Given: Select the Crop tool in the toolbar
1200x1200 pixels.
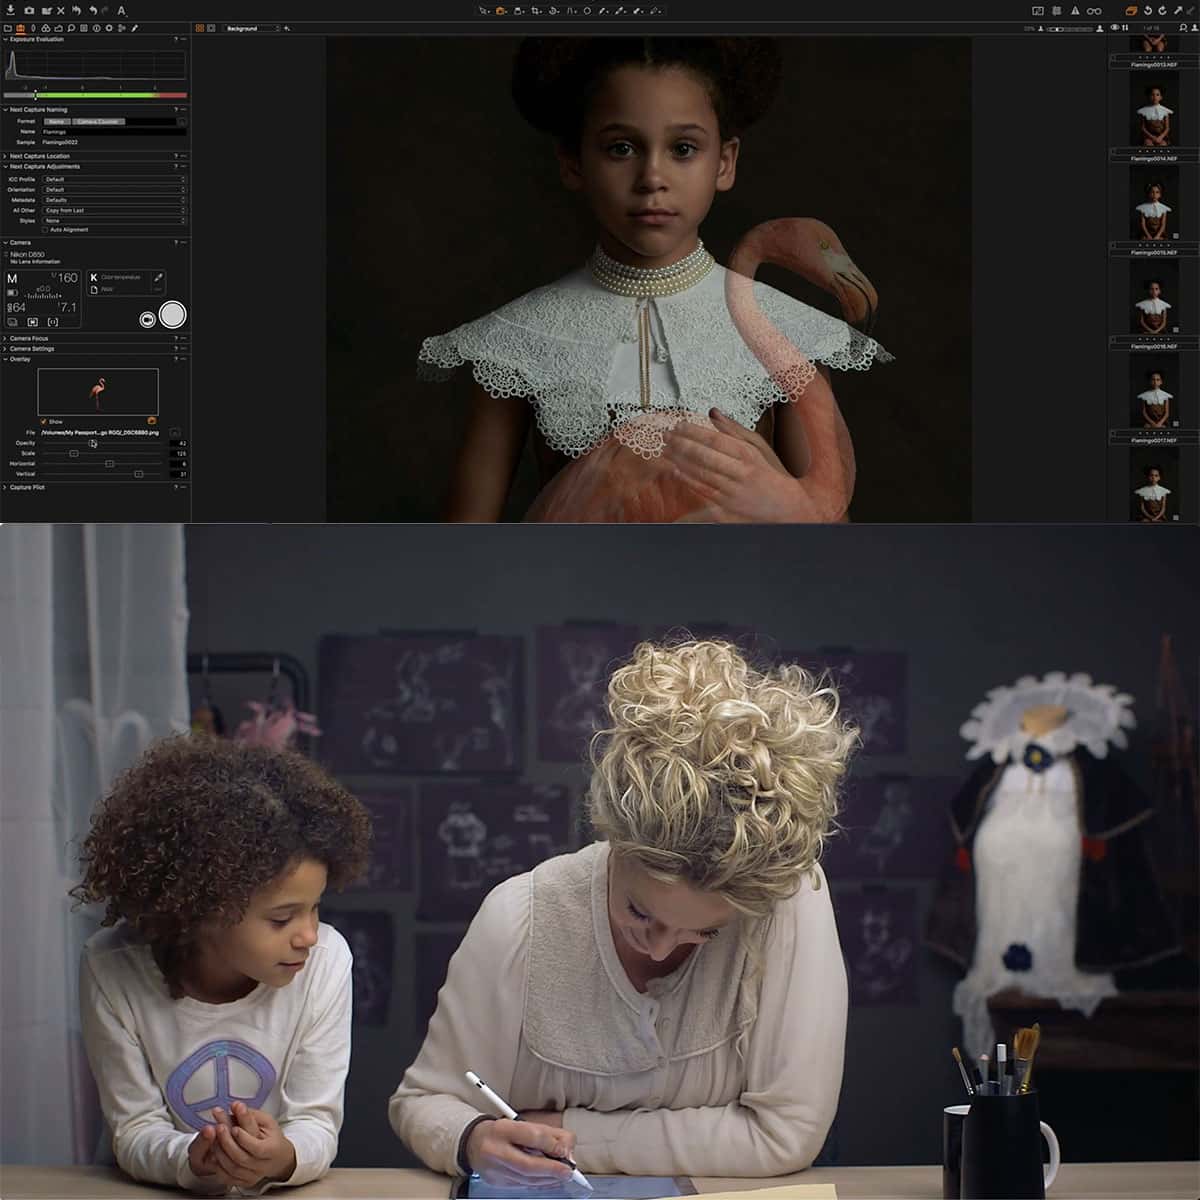Looking at the screenshot, I should pyautogui.click(x=537, y=10).
